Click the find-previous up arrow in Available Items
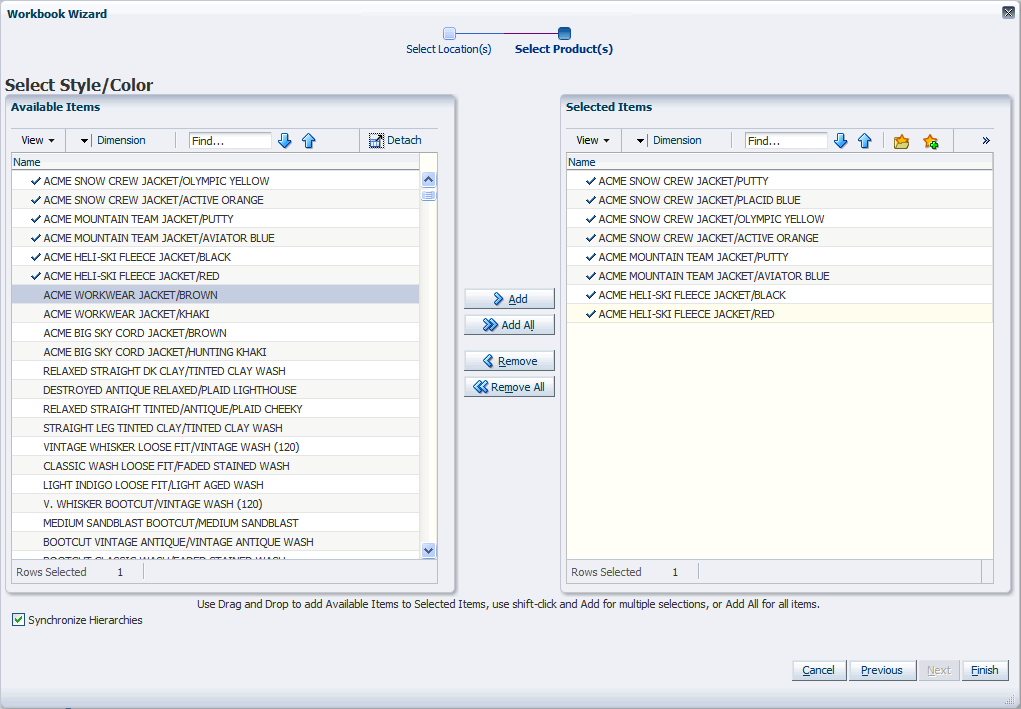 pyautogui.click(x=309, y=141)
